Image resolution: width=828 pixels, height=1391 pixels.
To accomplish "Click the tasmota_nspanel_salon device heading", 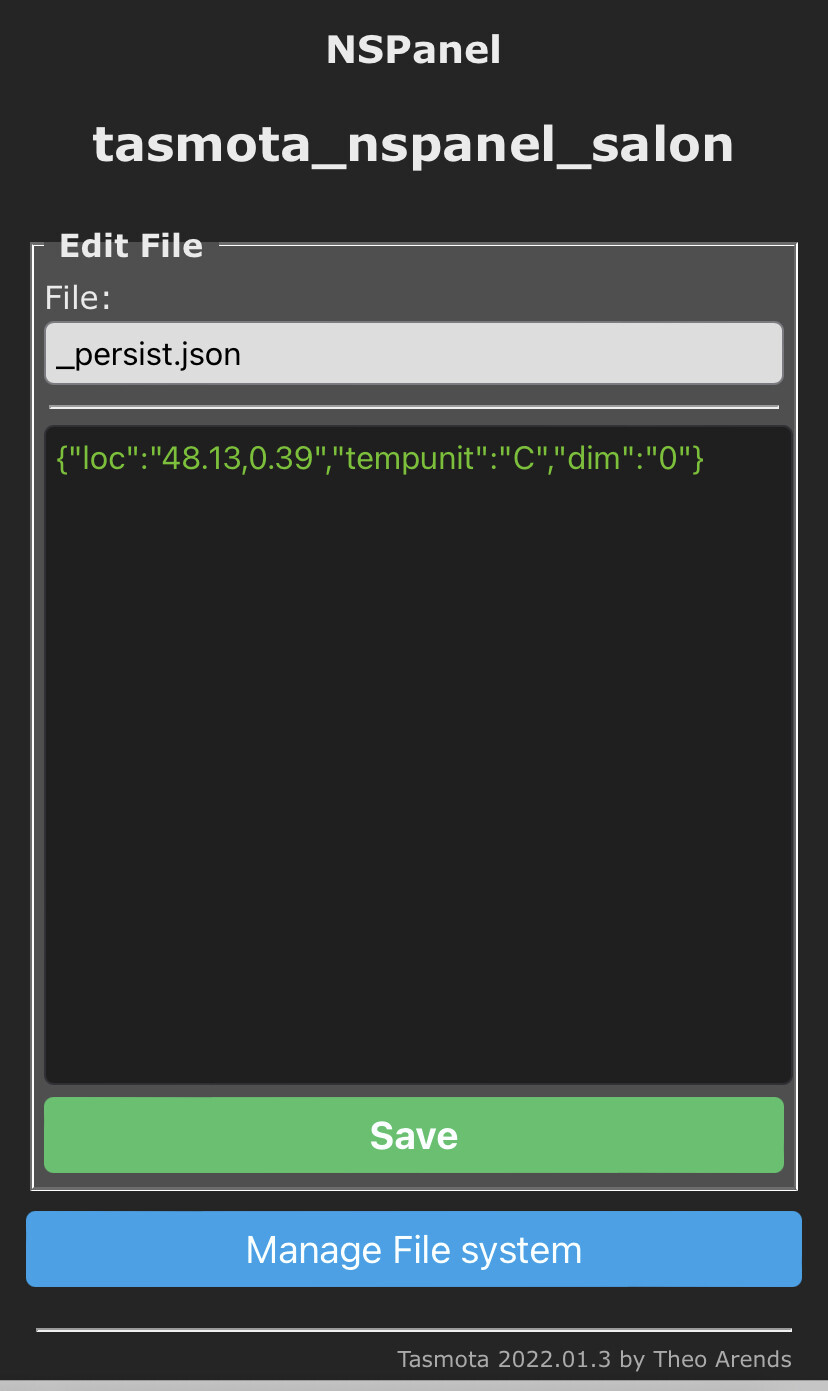I will (x=413, y=145).
